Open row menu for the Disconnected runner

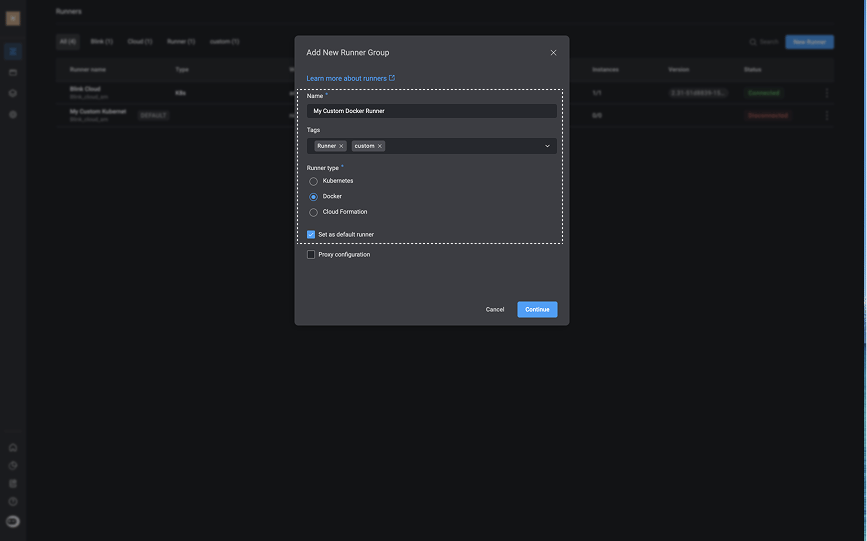coord(827,116)
